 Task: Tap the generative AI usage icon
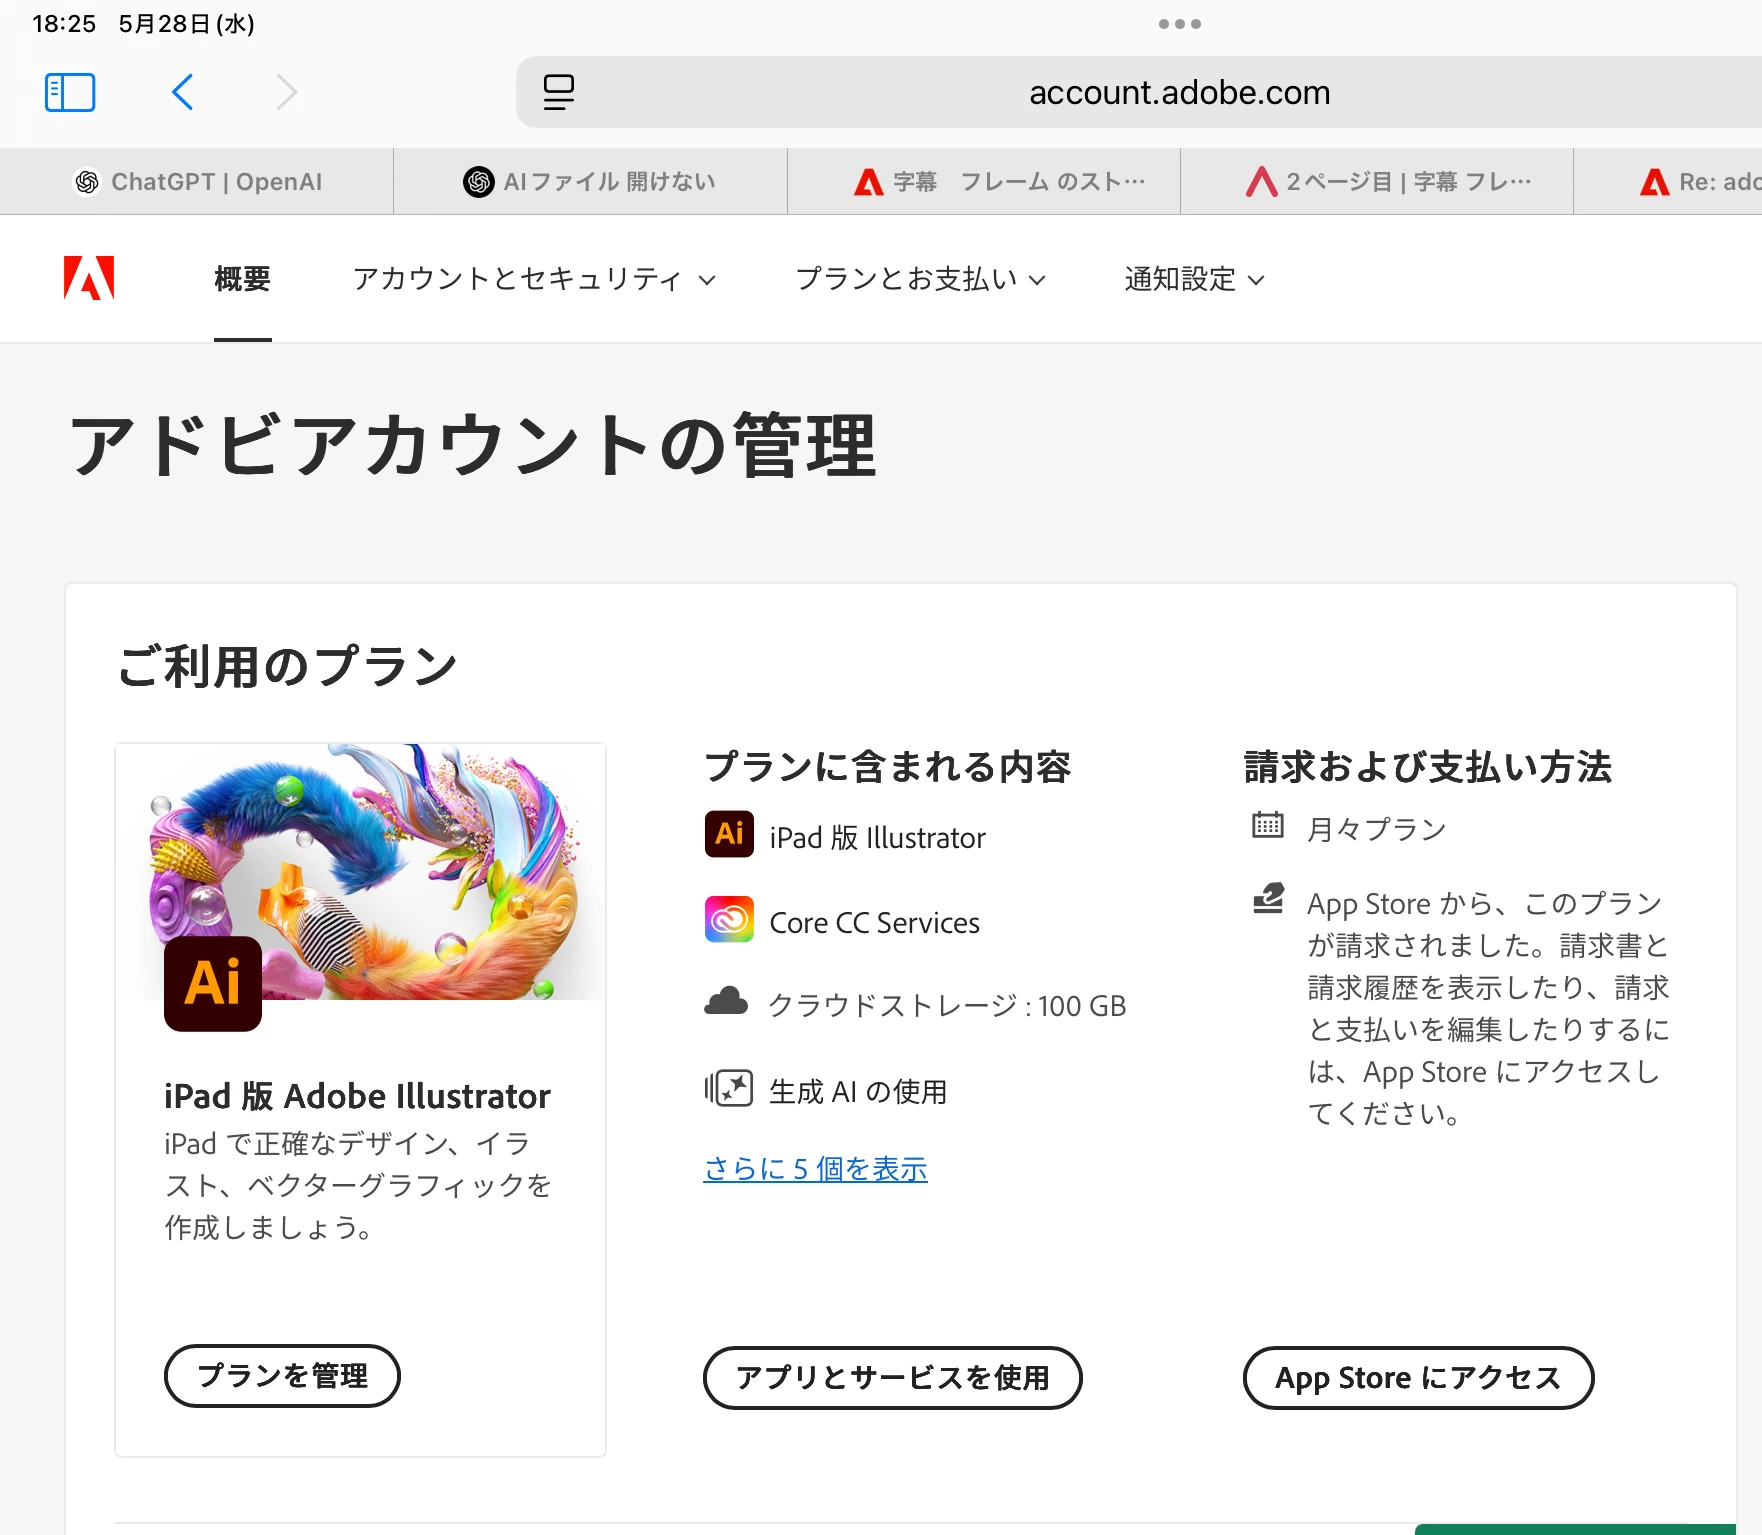[x=729, y=1088]
